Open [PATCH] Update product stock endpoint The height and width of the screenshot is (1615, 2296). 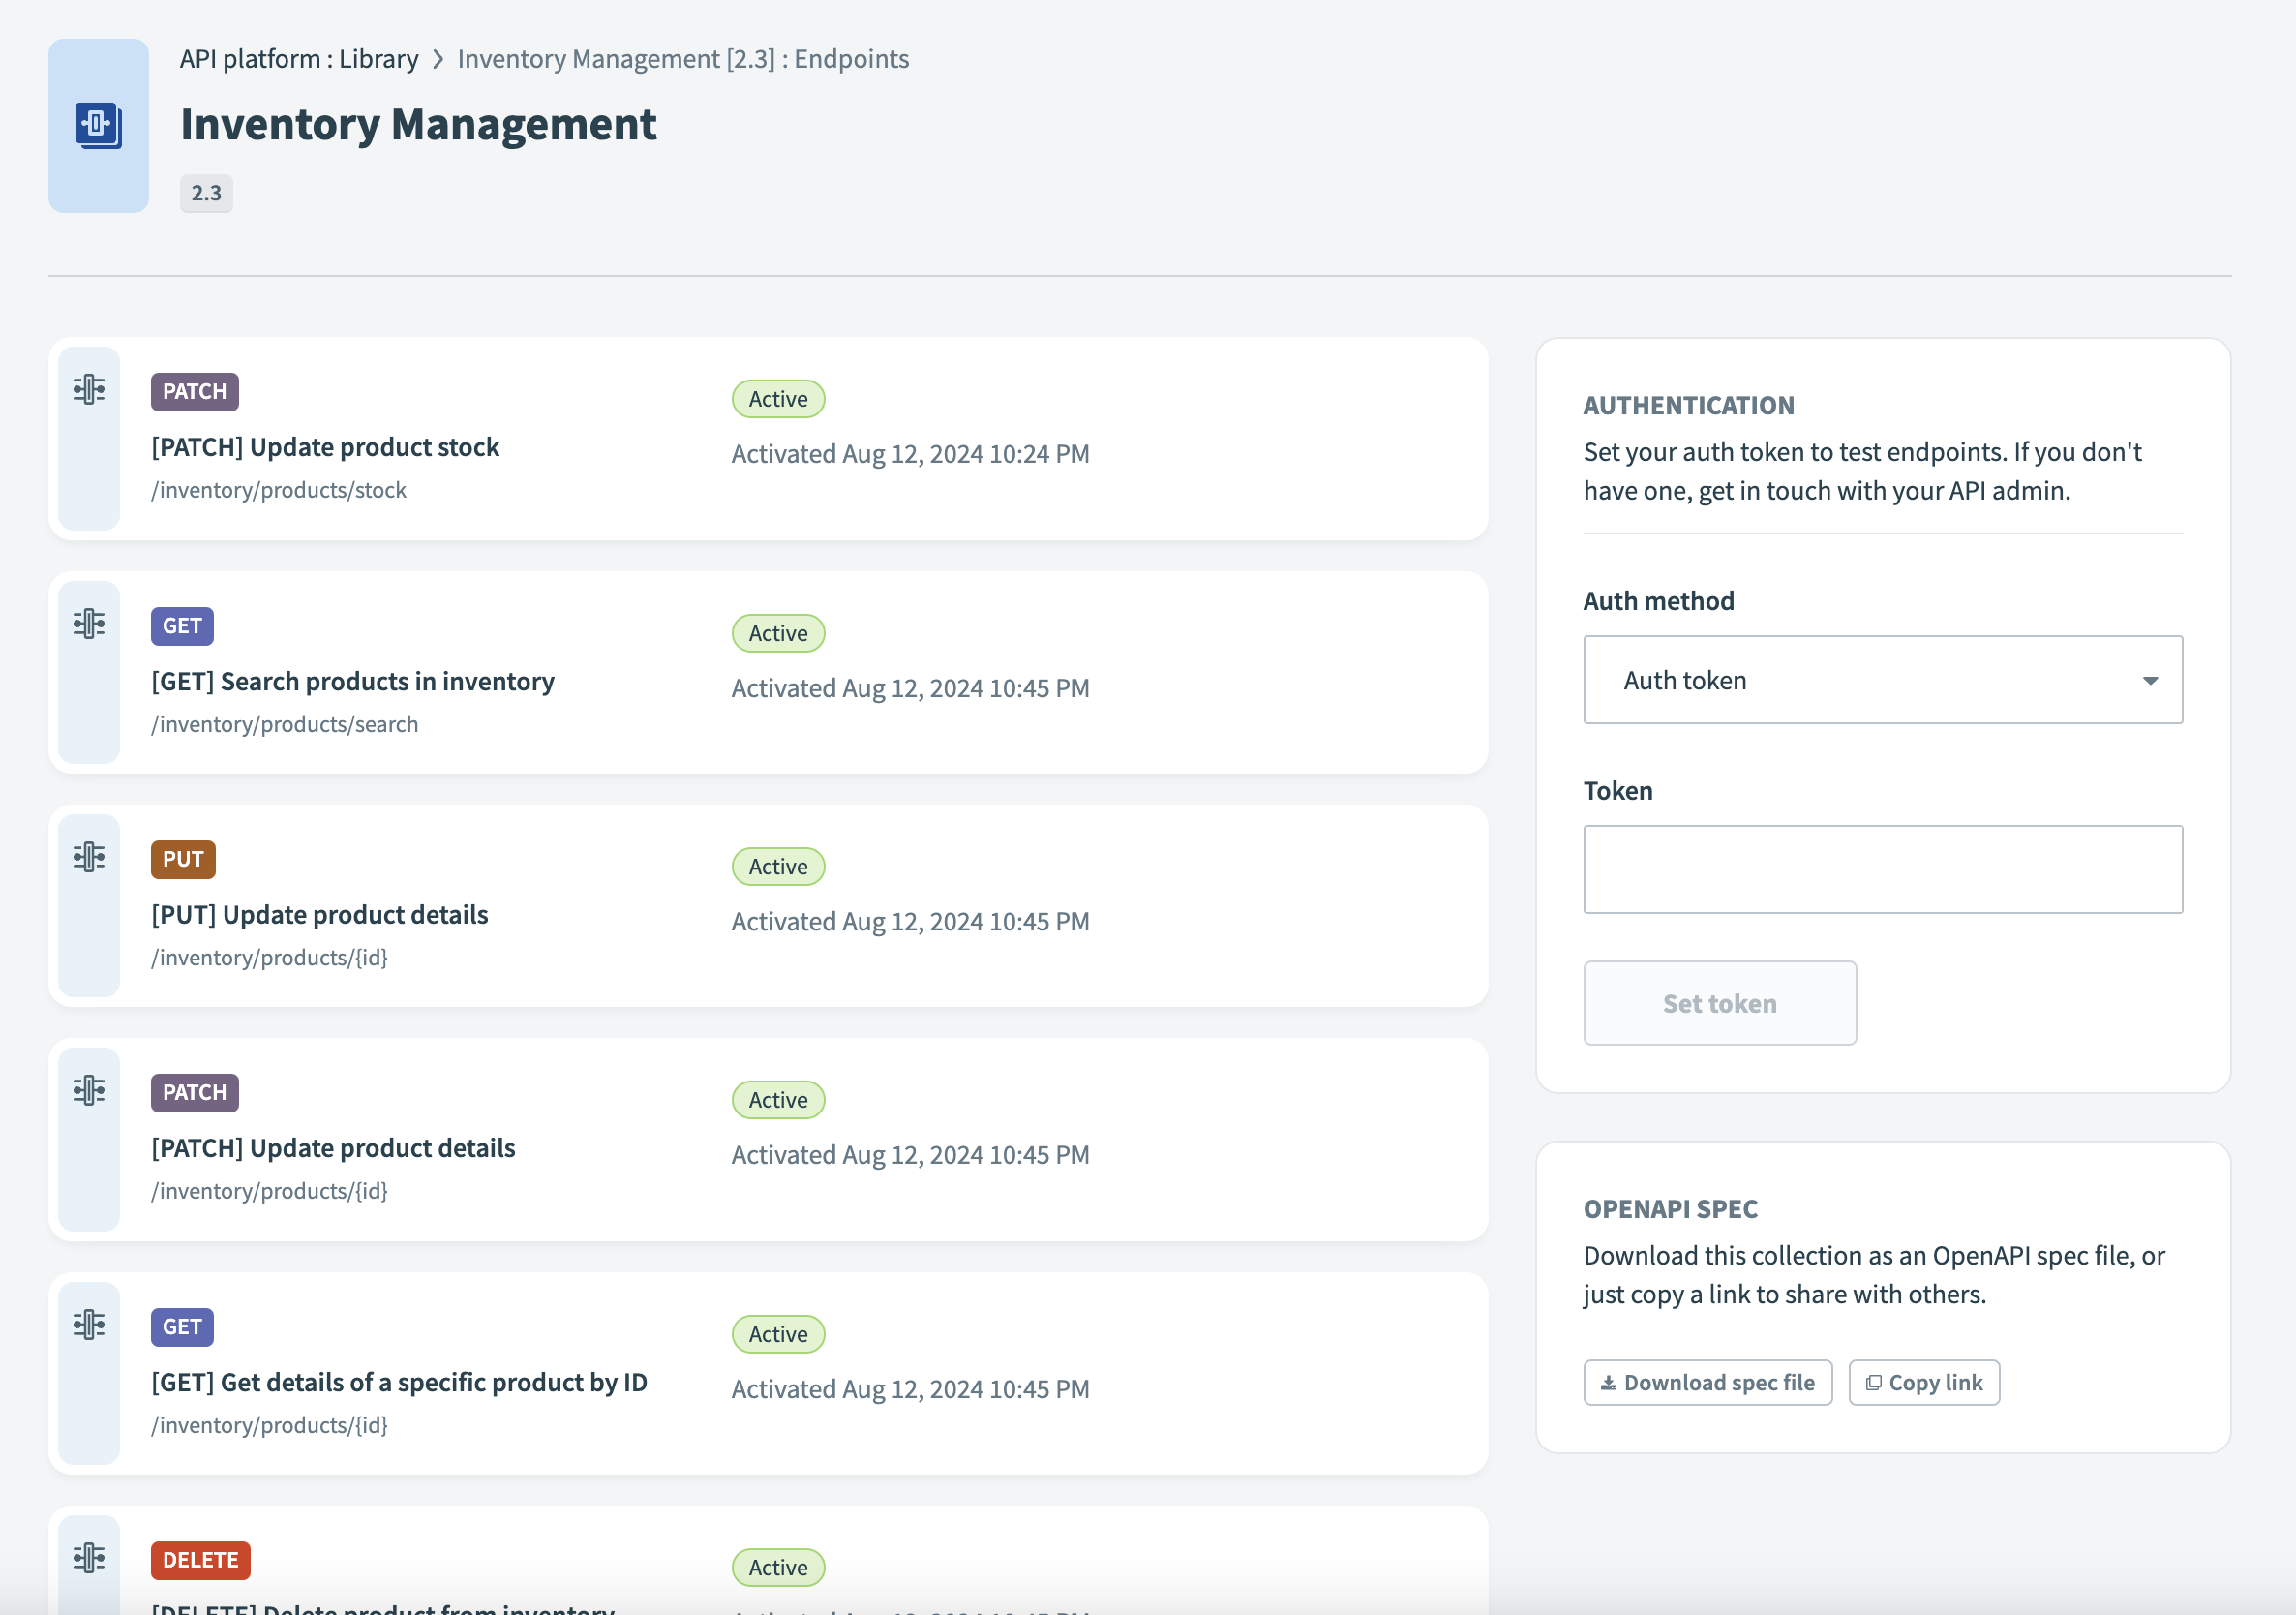(x=325, y=447)
